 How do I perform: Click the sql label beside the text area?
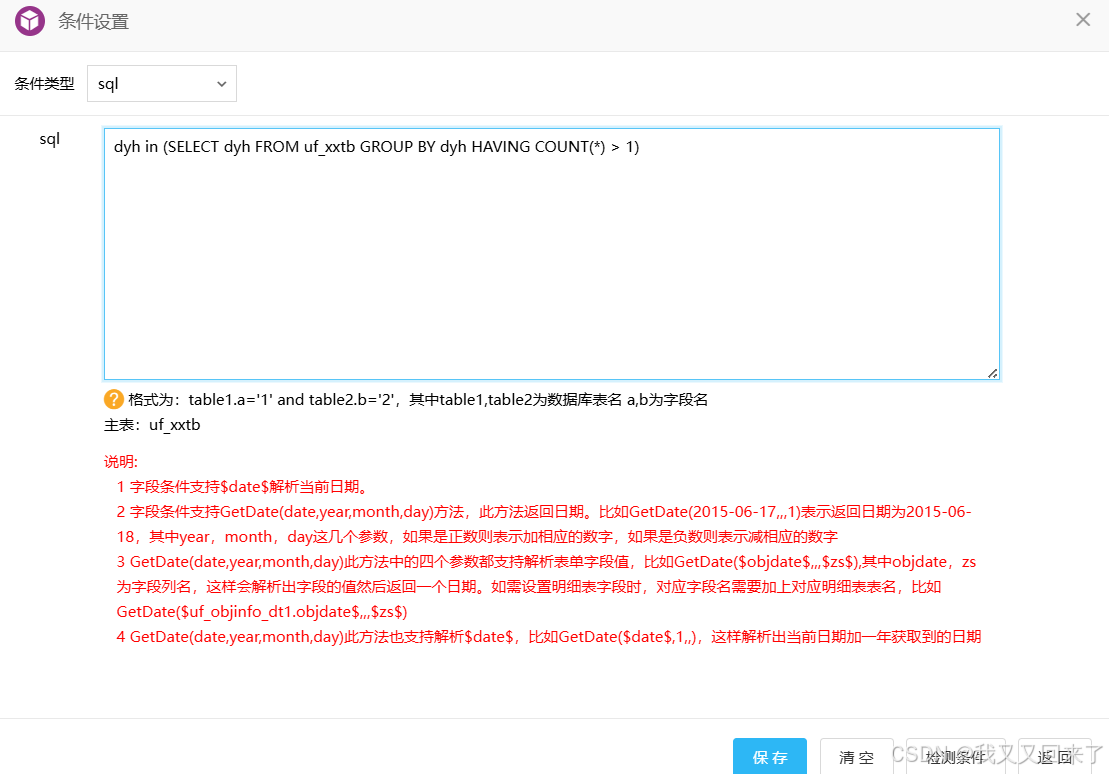click(50, 138)
